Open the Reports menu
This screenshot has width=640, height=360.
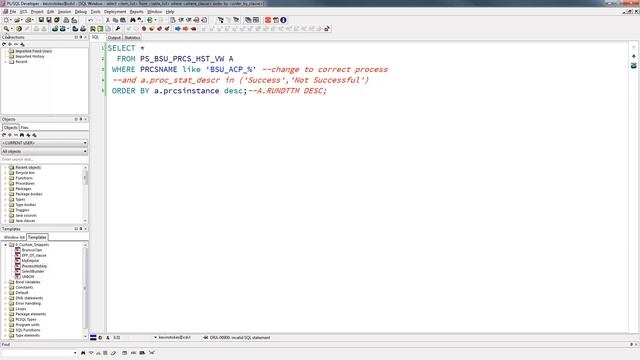point(137,12)
